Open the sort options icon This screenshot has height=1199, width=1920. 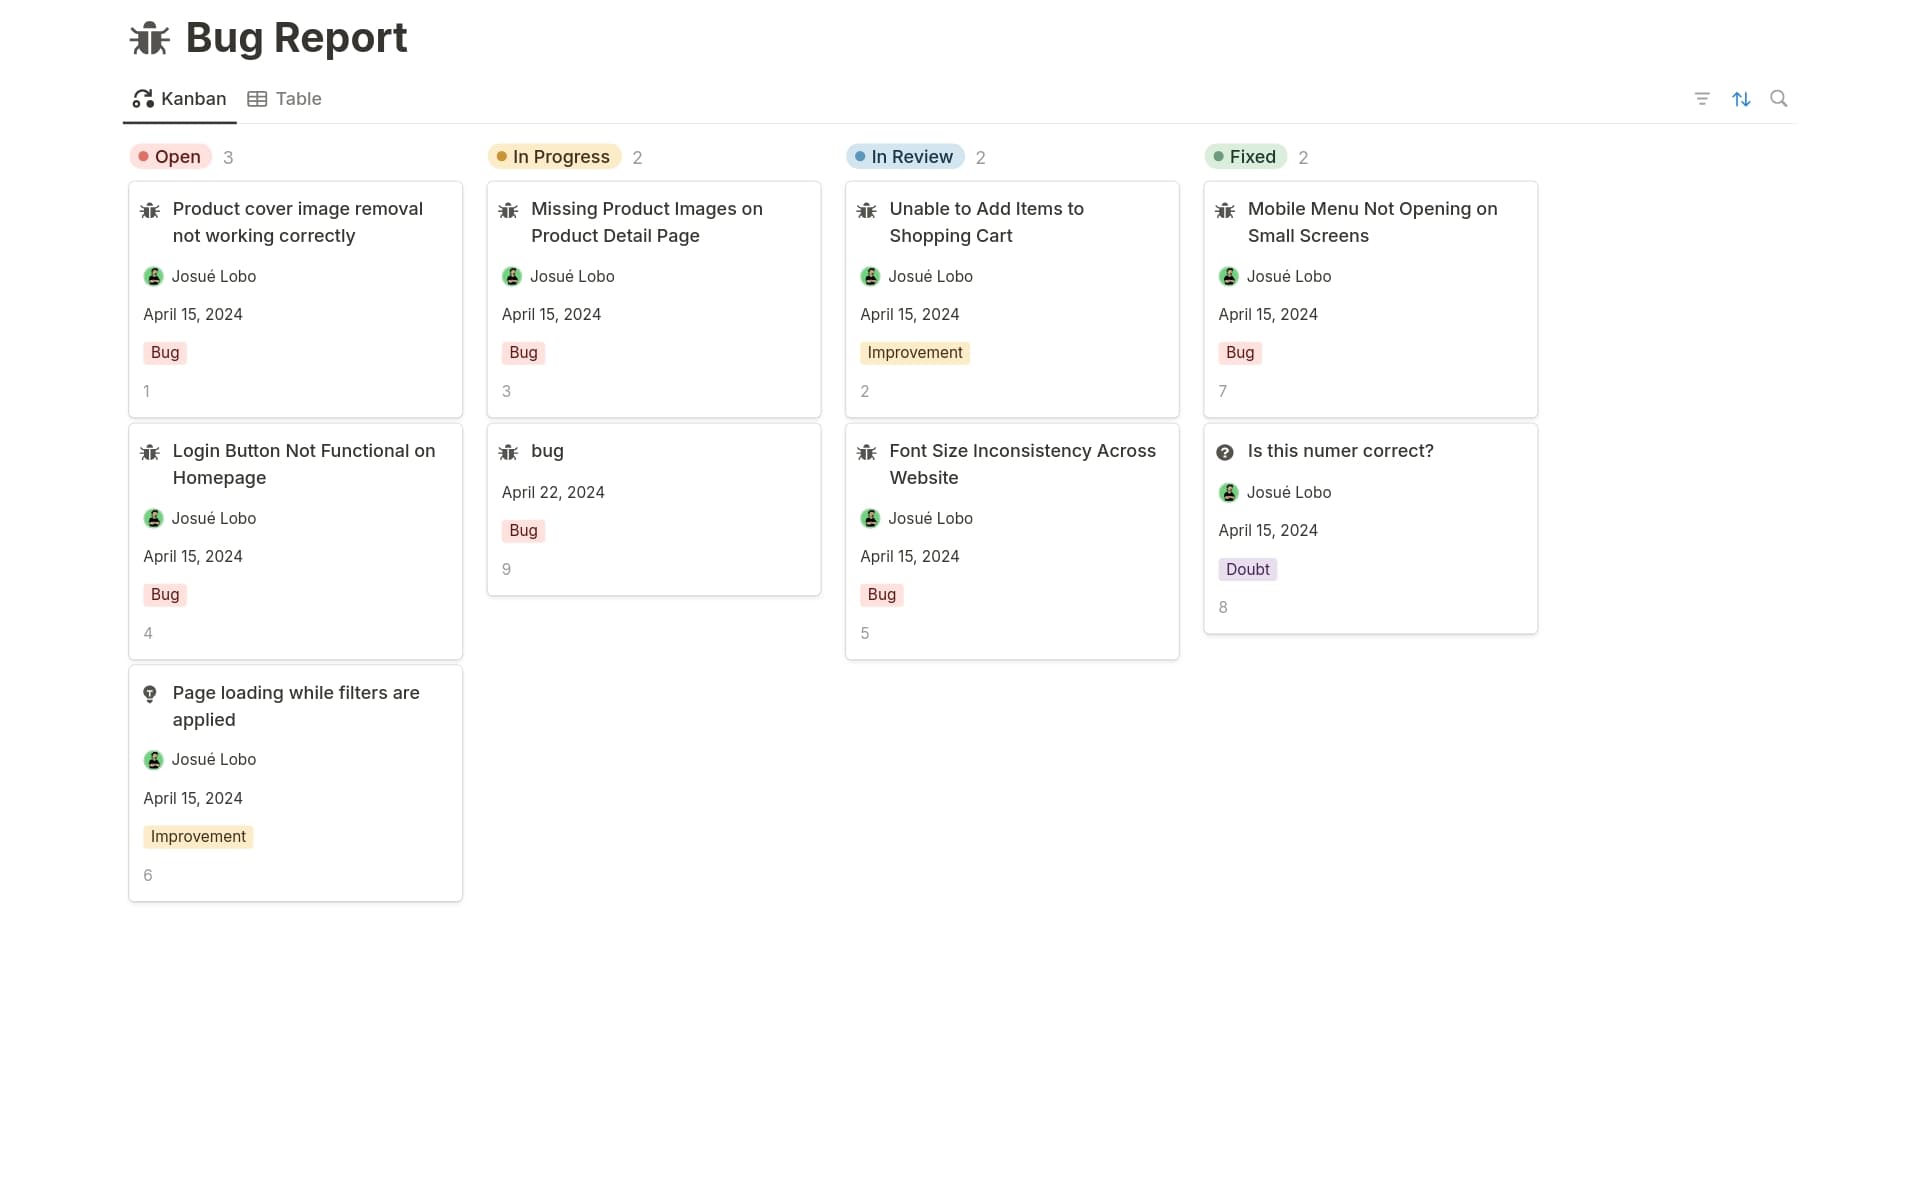[1741, 99]
